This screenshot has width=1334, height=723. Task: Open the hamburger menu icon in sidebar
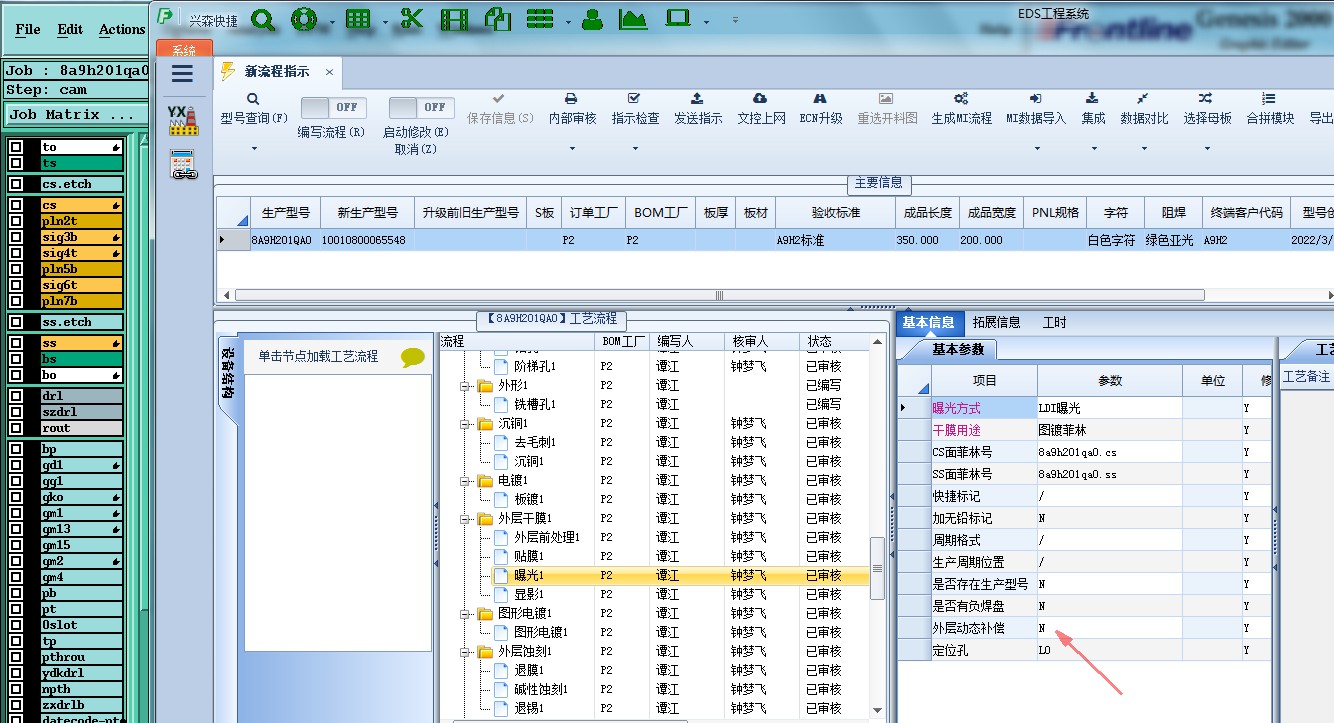182,73
